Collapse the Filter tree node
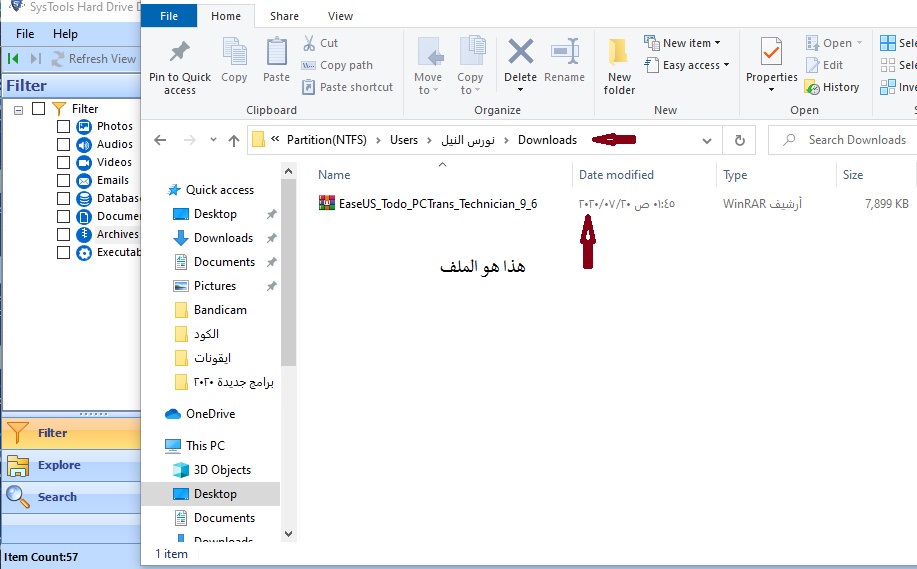 tap(18, 109)
